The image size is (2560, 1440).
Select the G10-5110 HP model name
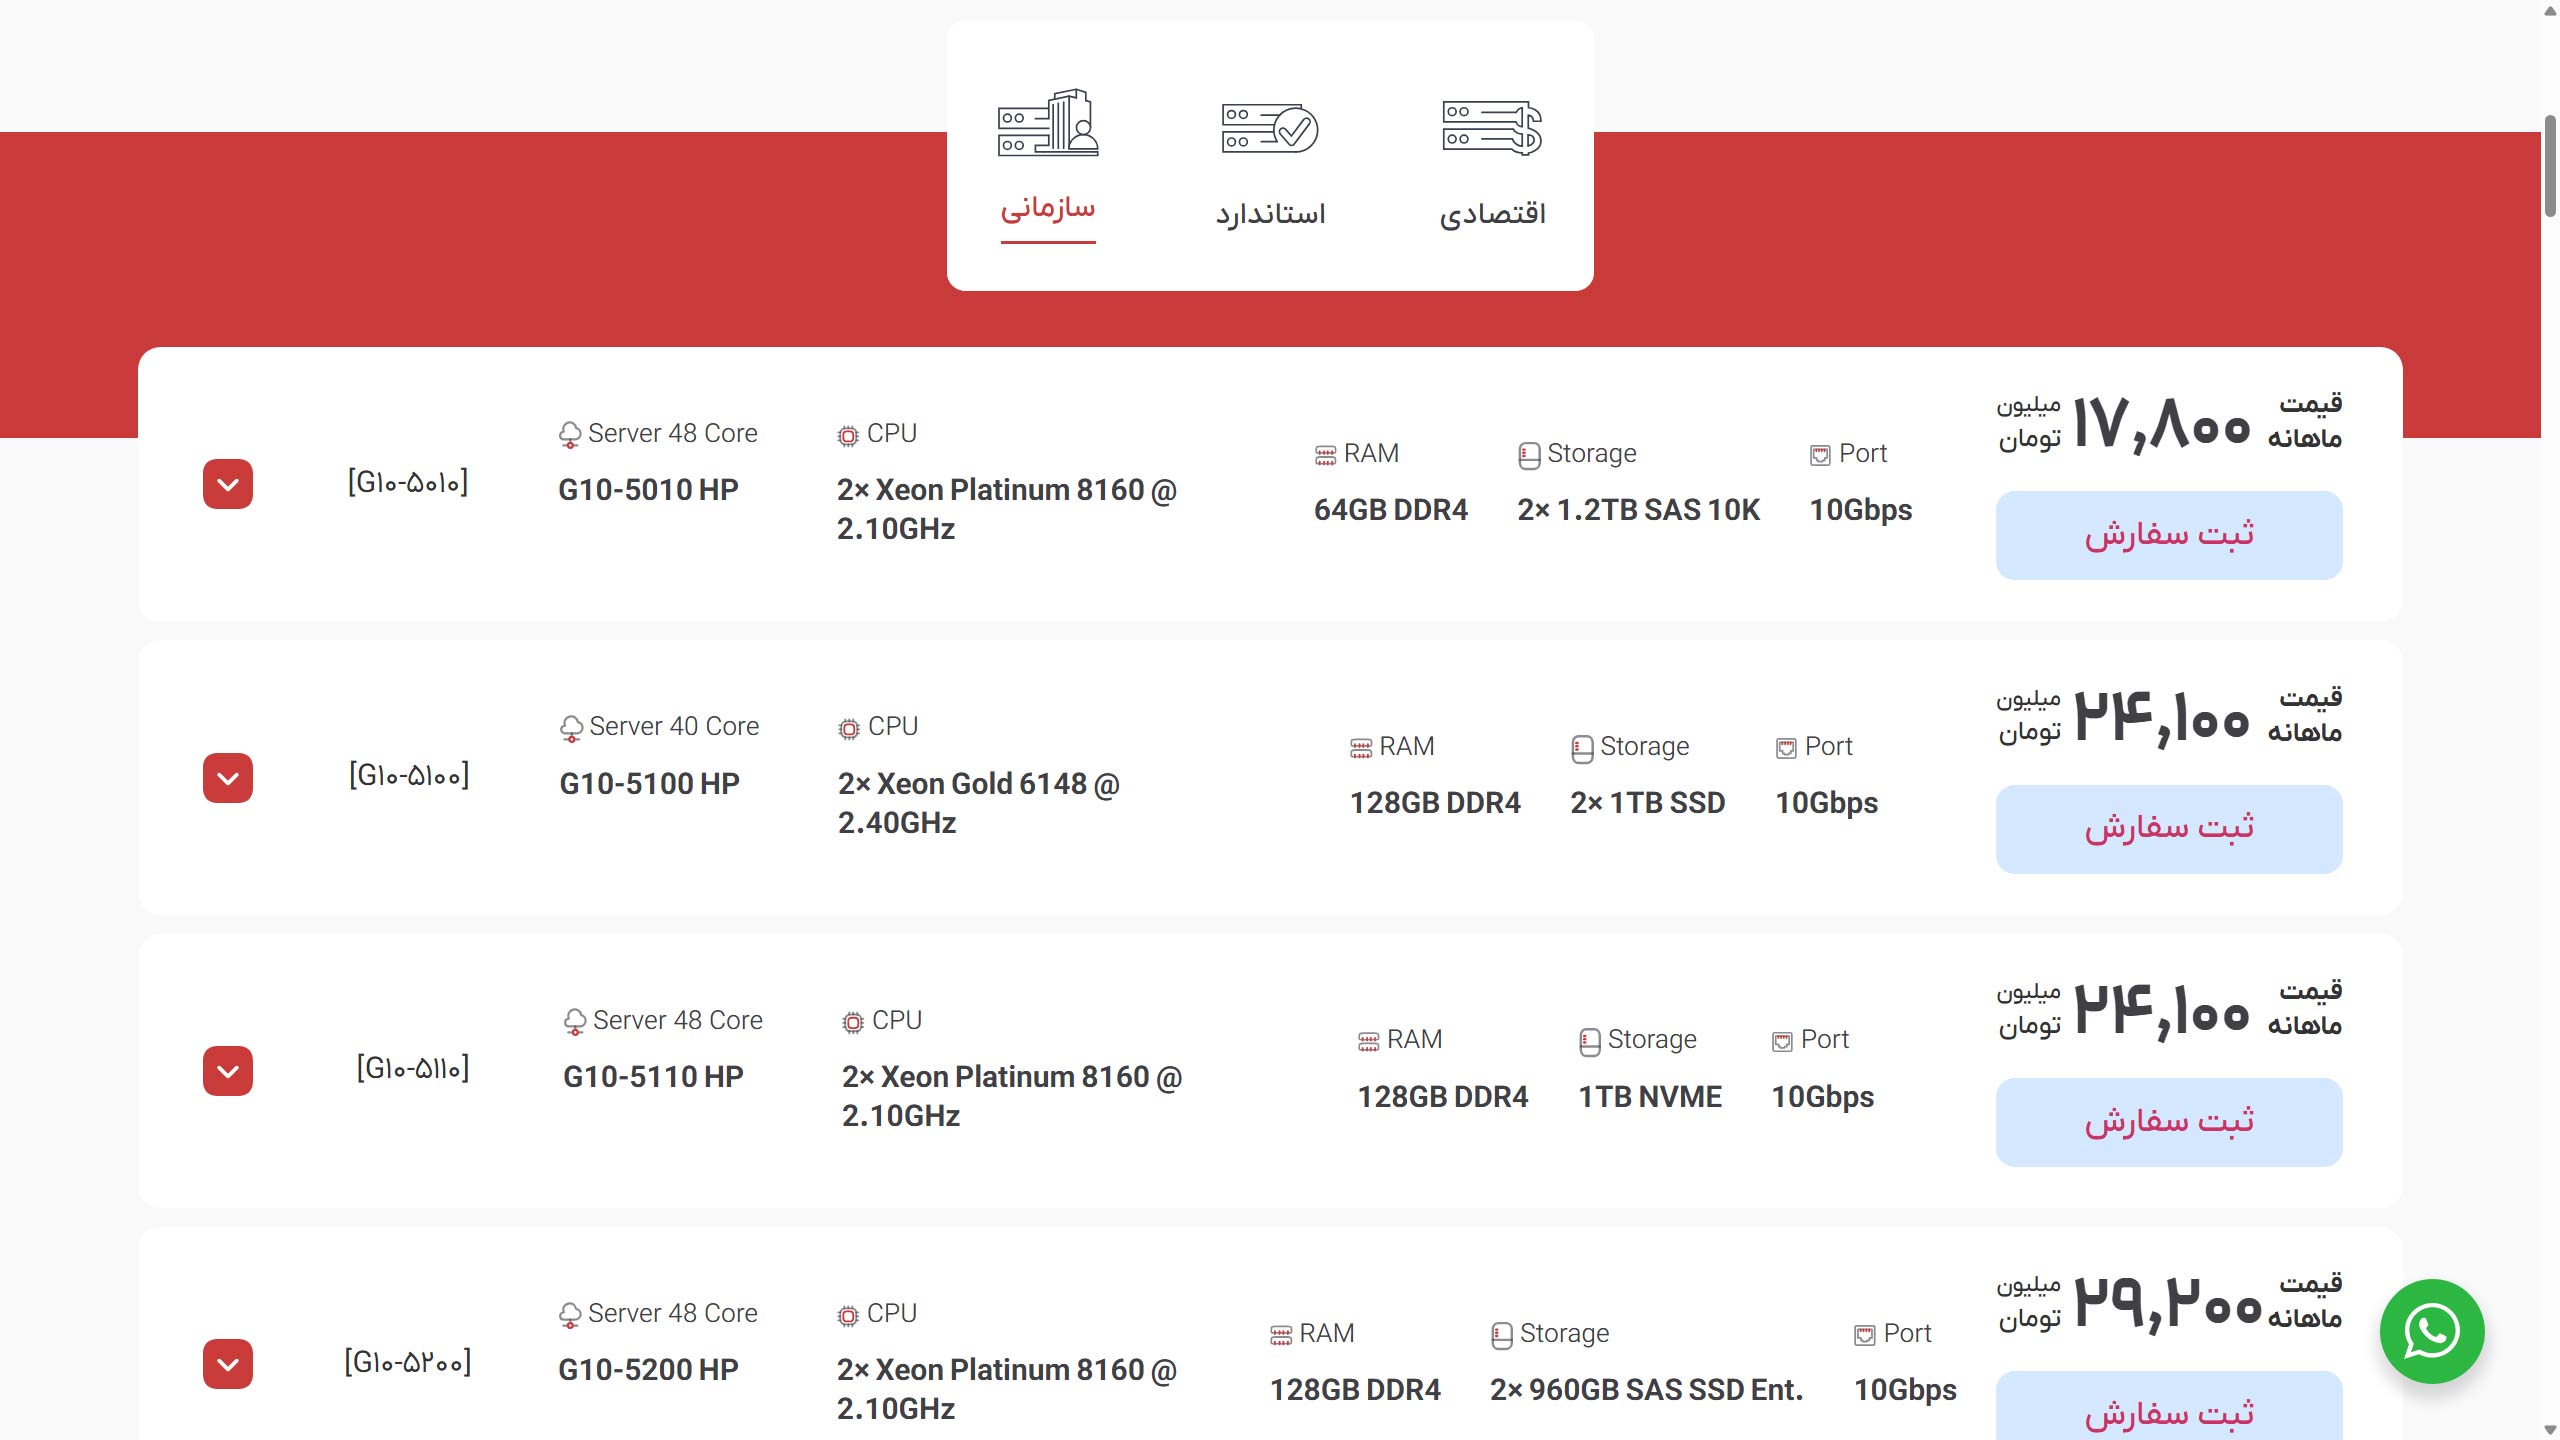653,1077
